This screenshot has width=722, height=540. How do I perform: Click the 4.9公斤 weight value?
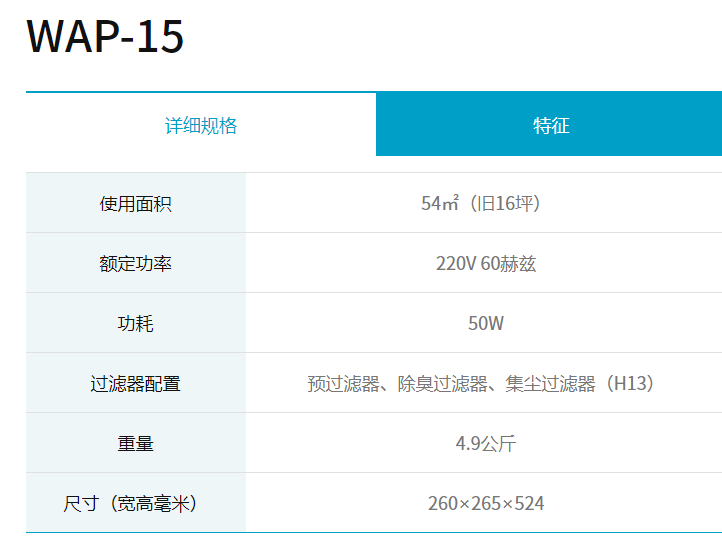pos(486,443)
